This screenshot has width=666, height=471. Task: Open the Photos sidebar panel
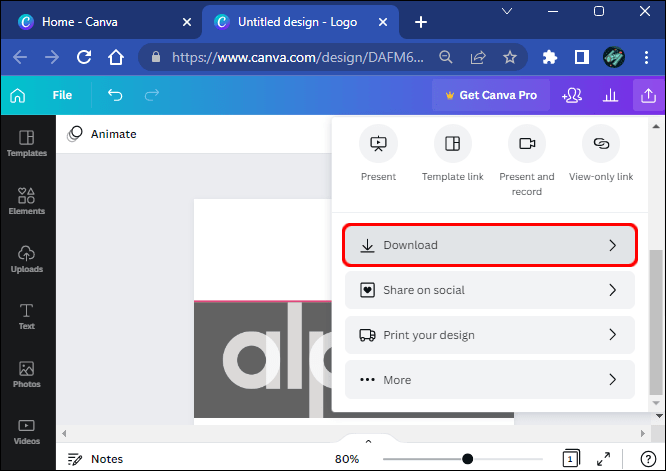click(26, 374)
